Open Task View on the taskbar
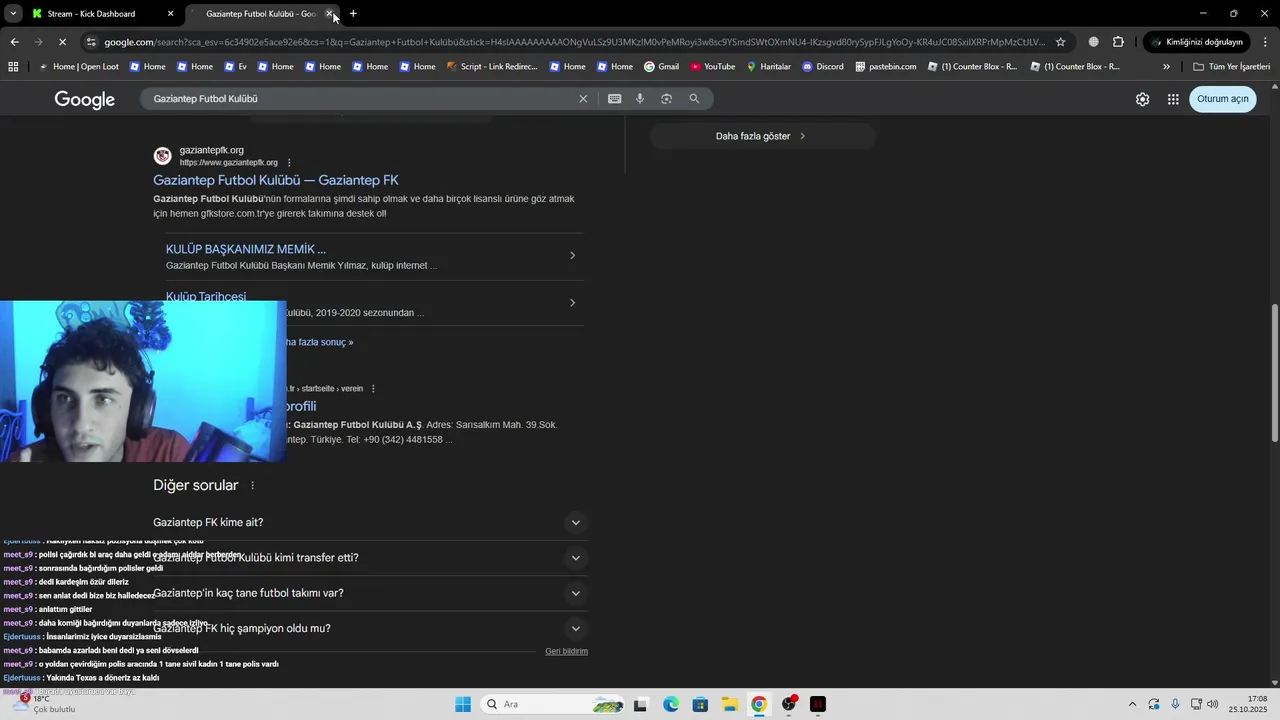The width and height of the screenshot is (1280, 720). pyautogui.click(x=641, y=704)
